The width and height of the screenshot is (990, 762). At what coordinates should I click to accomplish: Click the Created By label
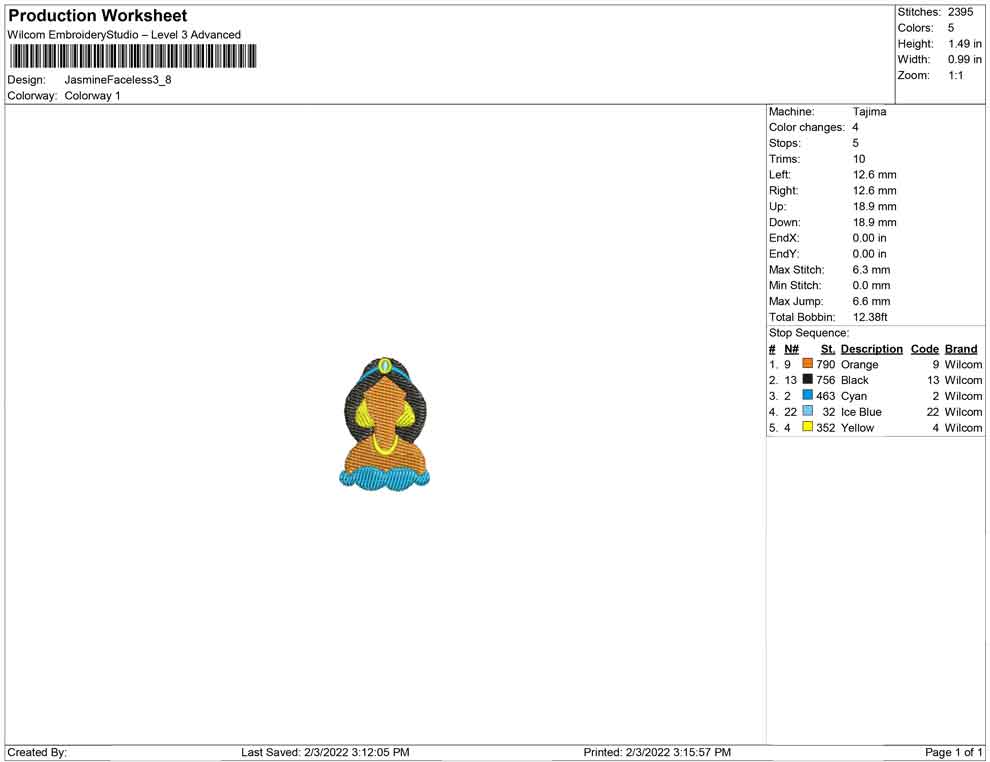(37, 752)
